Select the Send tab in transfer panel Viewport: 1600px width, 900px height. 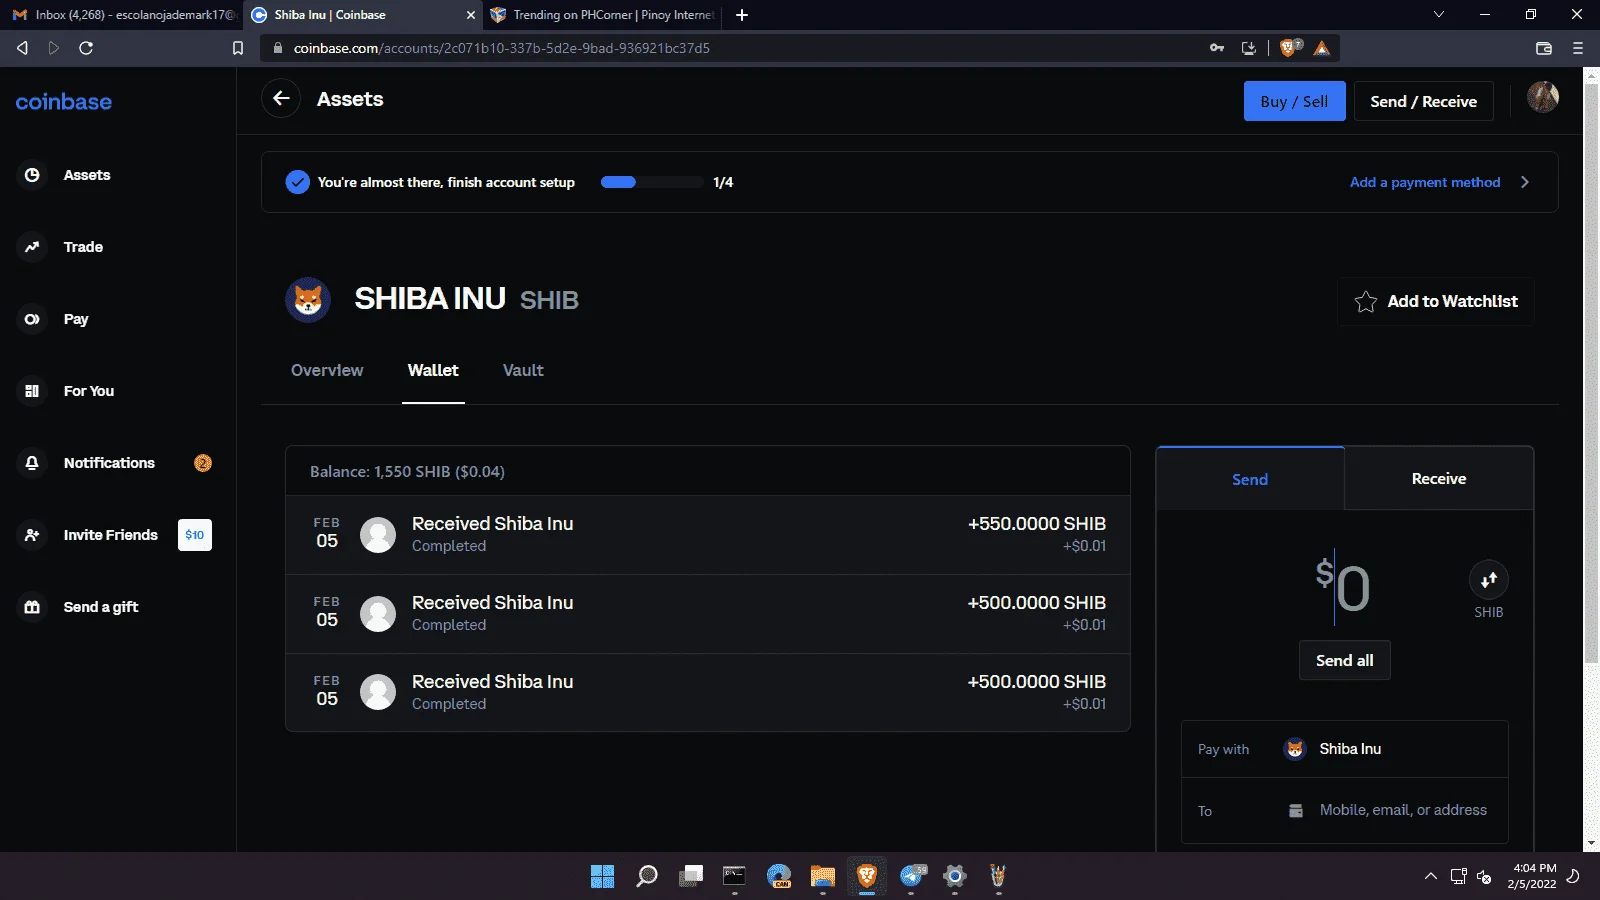[x=1250, y=479]
